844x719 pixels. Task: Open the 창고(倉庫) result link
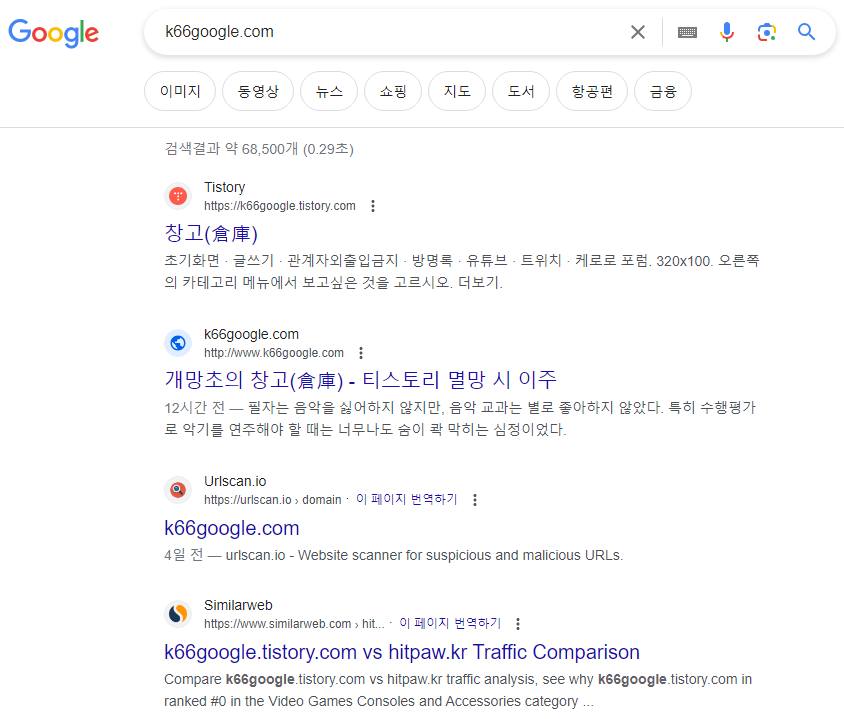[x=211, y=233]
